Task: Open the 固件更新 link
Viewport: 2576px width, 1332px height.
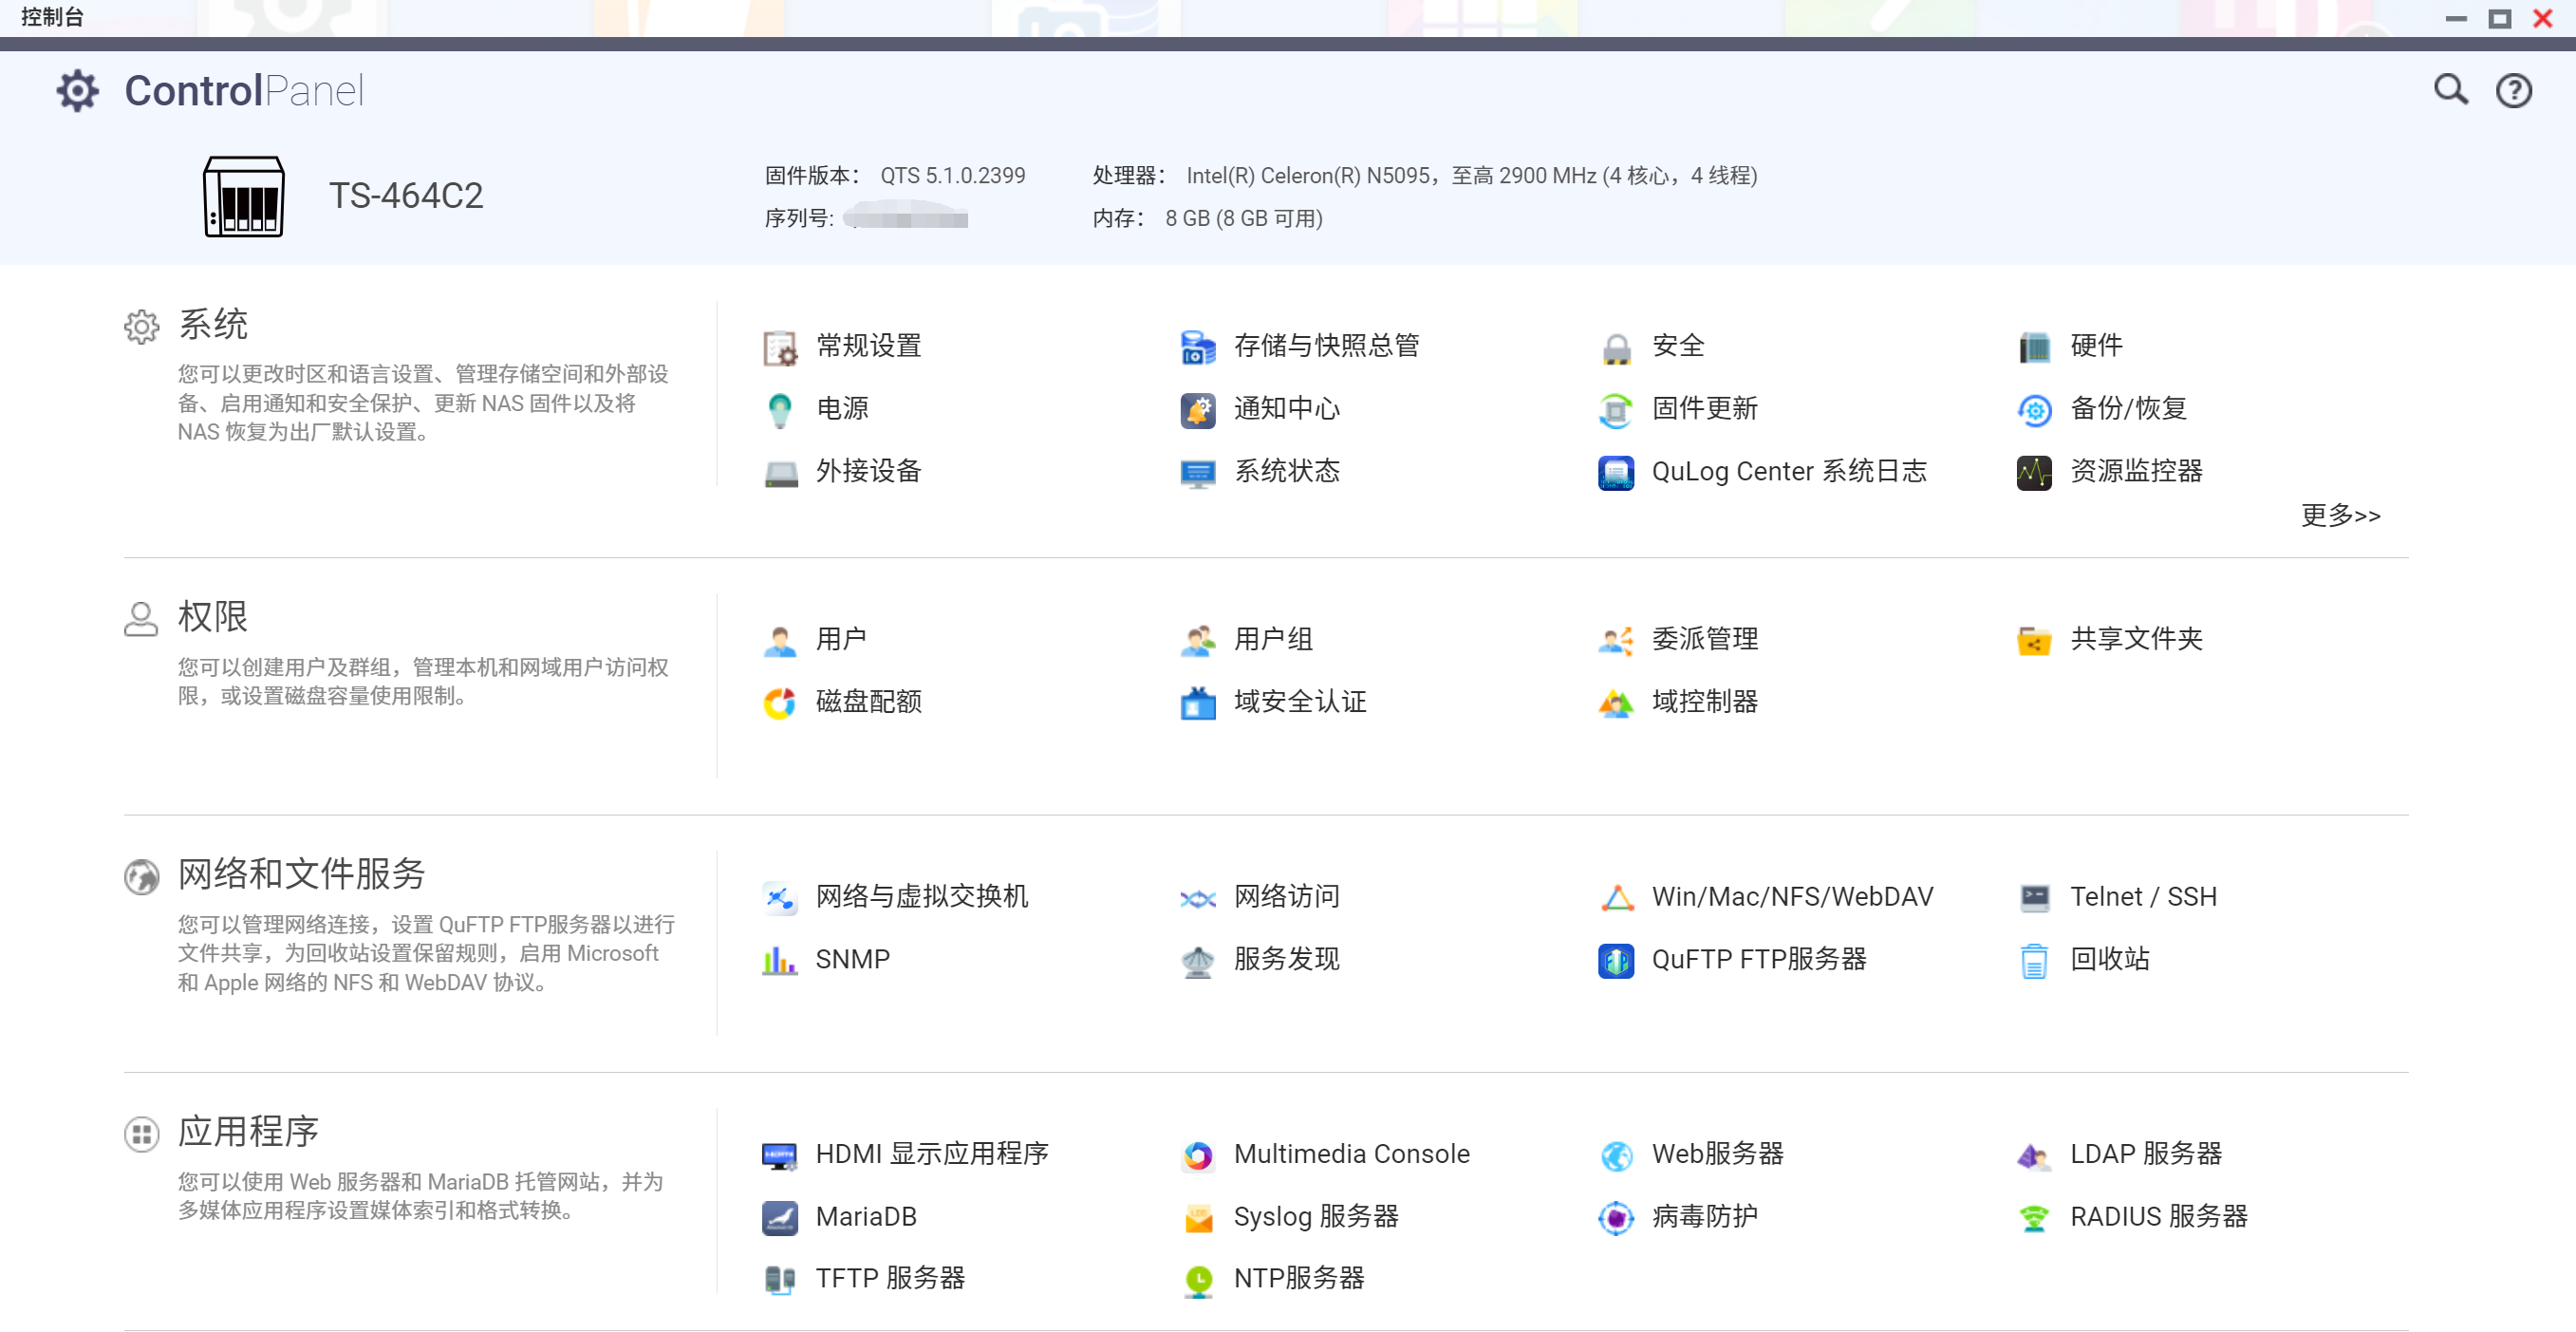Action: [1703, 408]
